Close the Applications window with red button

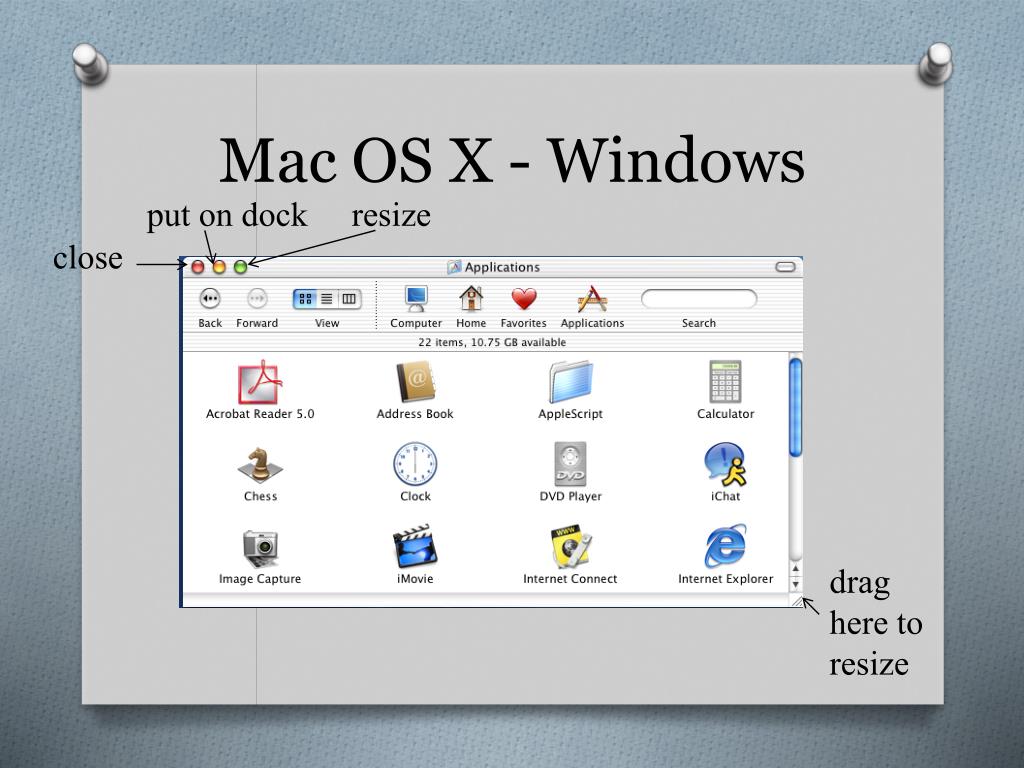click(x=198, y=267)
